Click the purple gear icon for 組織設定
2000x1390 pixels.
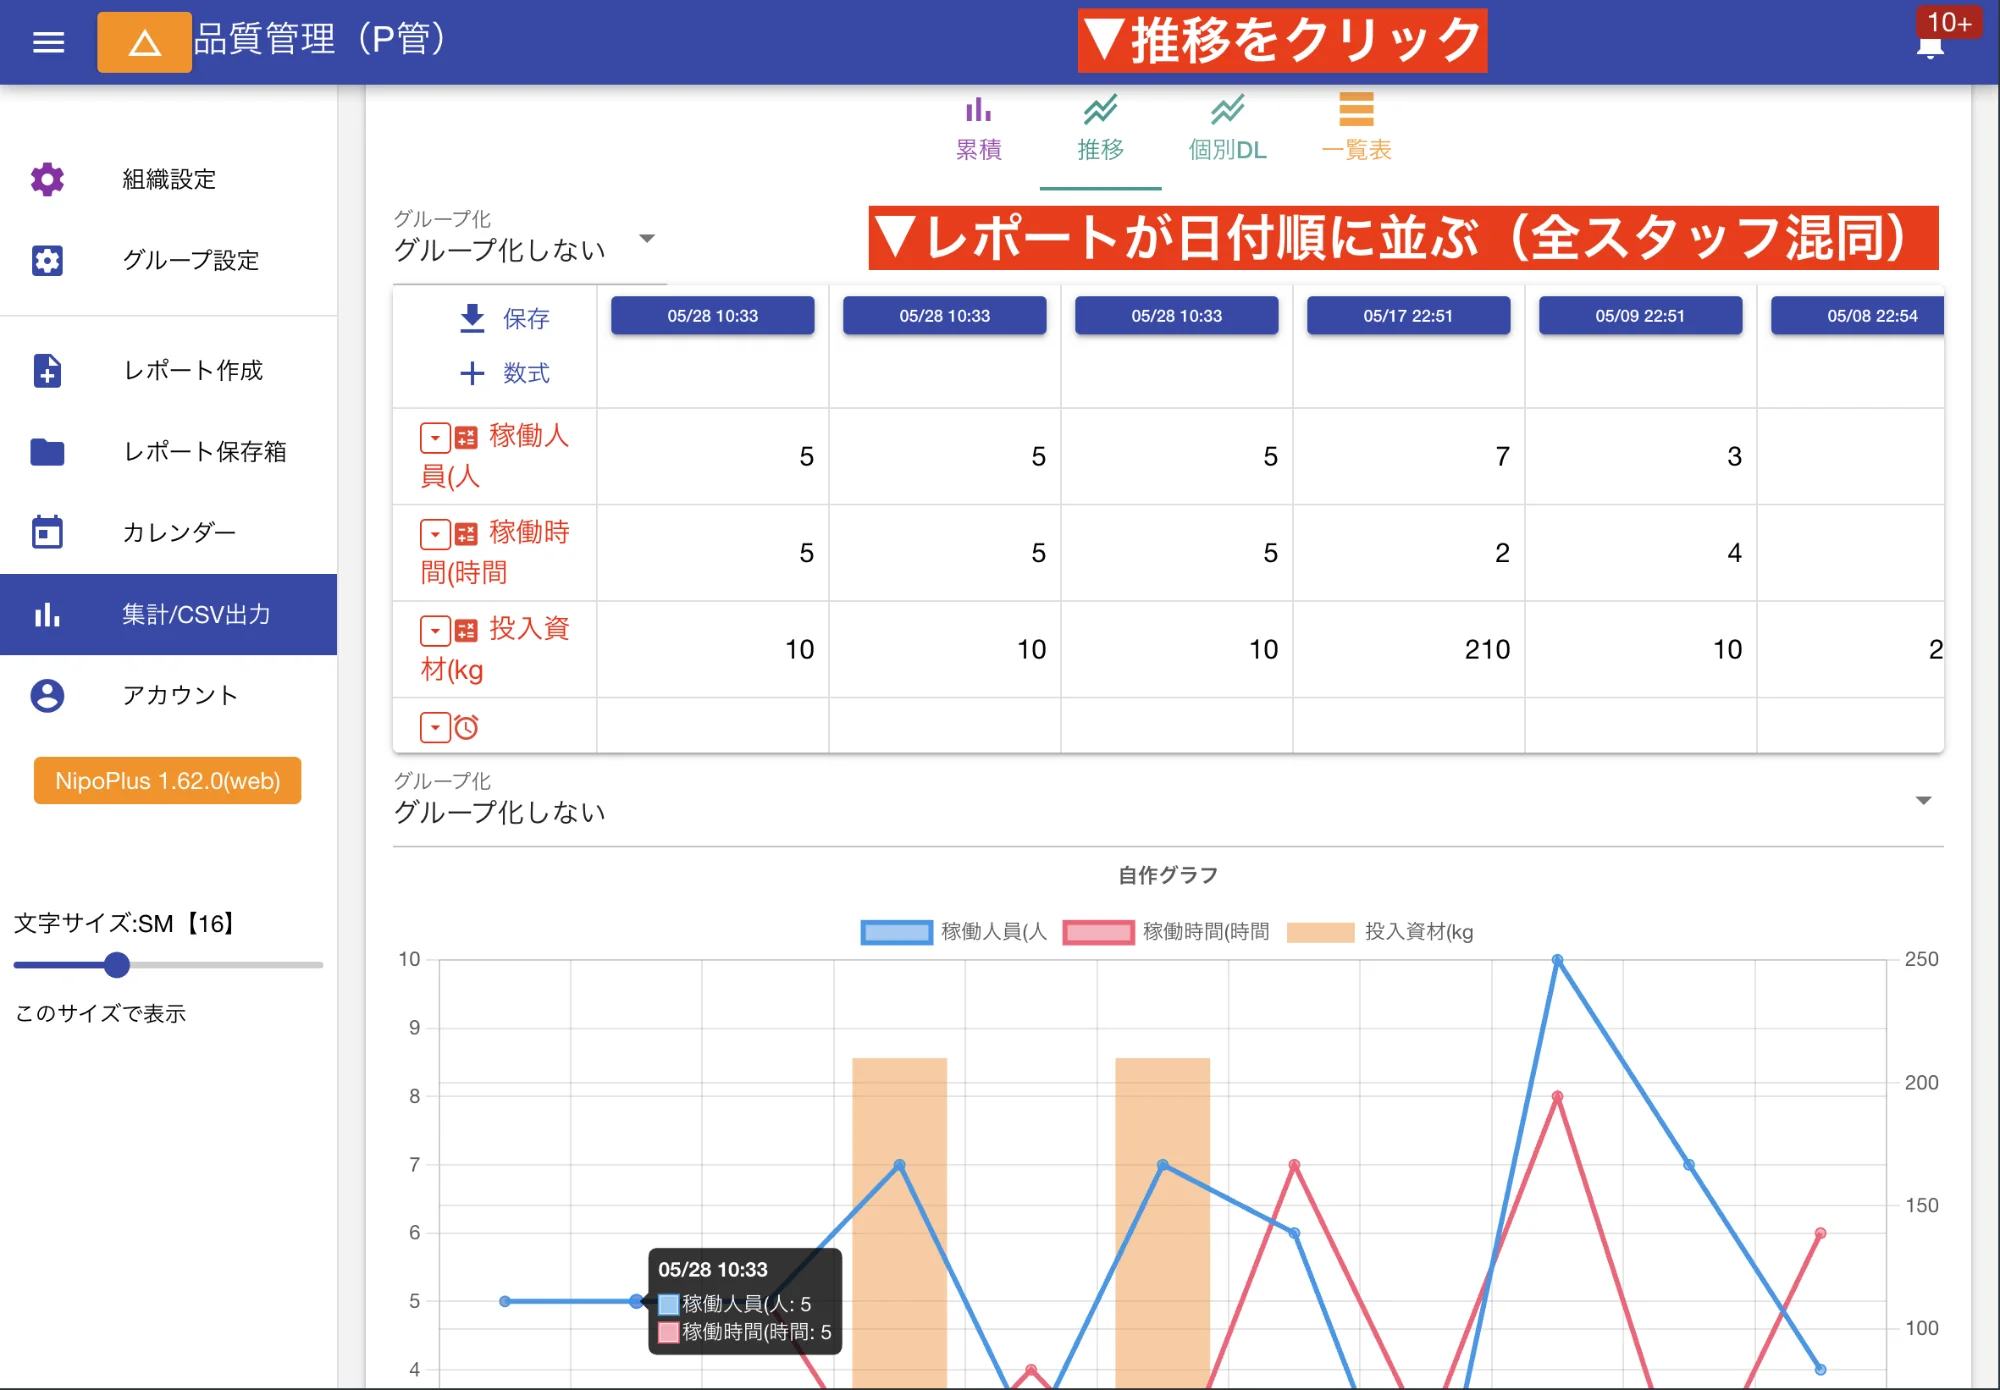tap(47, 179)
